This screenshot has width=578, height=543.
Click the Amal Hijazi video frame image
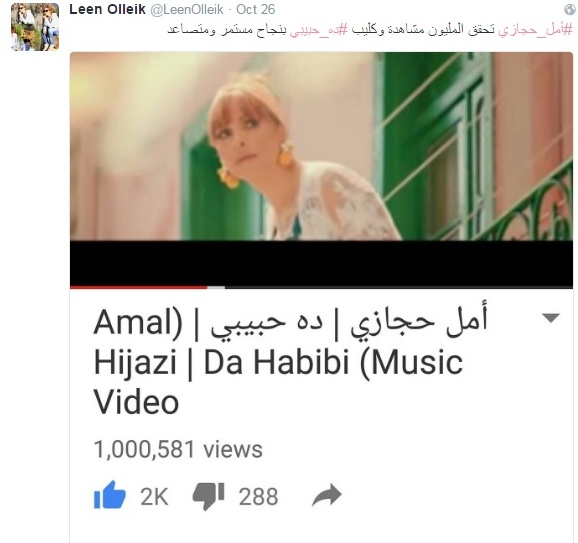click(321, 146)
